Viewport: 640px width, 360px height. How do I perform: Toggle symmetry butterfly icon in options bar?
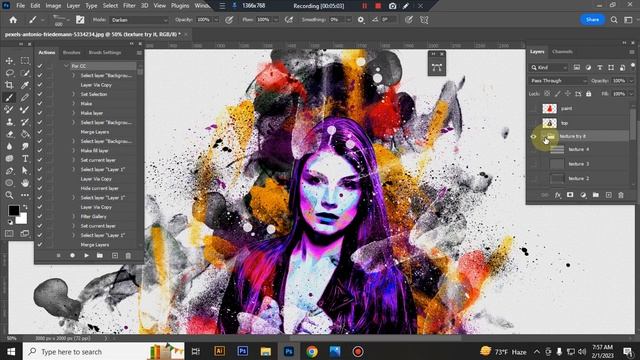424,20
